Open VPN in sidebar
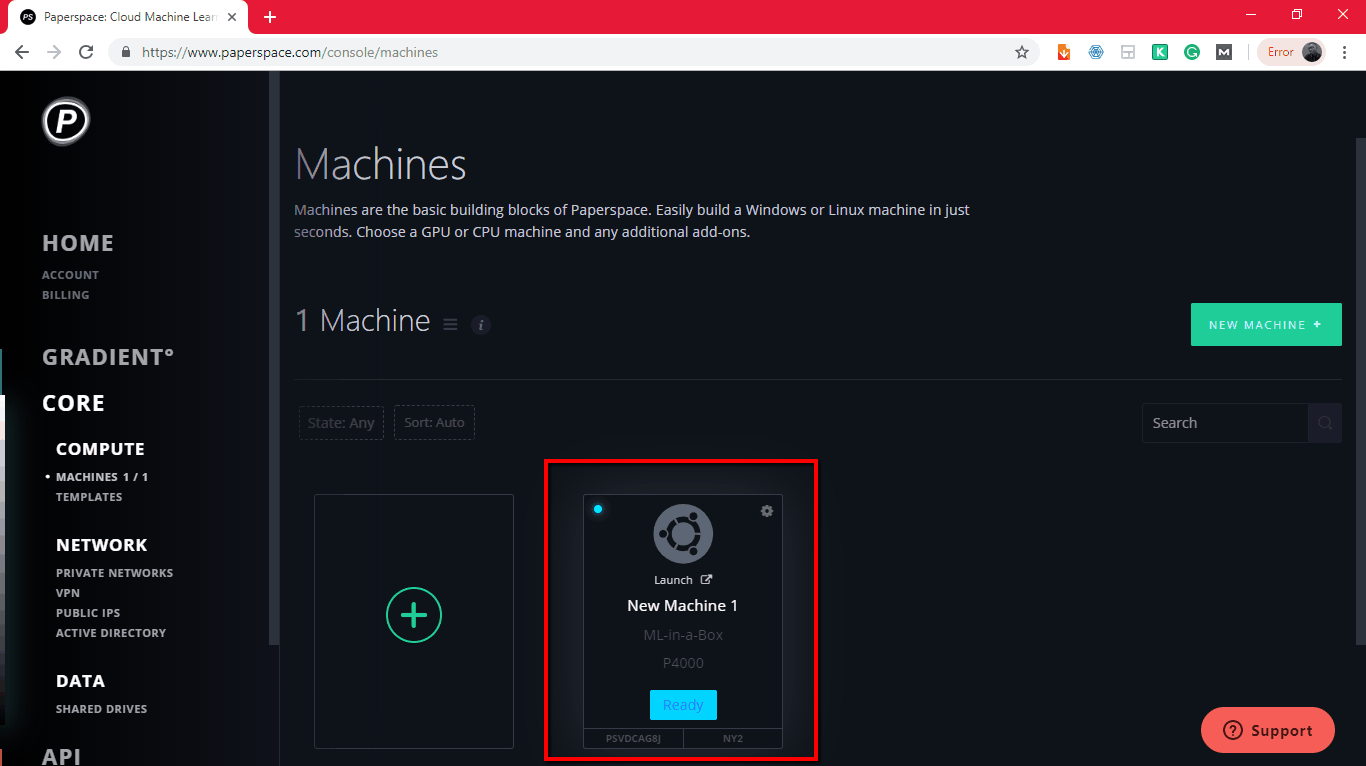The image size is (1366, 766). tap(68, 593)
